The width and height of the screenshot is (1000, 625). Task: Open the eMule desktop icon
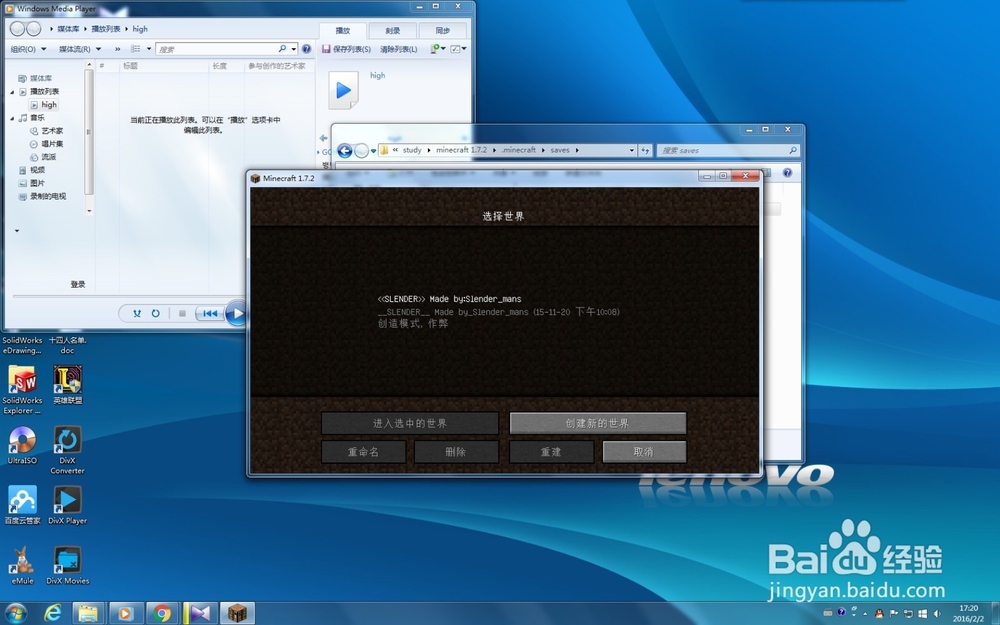click(22, 565)
